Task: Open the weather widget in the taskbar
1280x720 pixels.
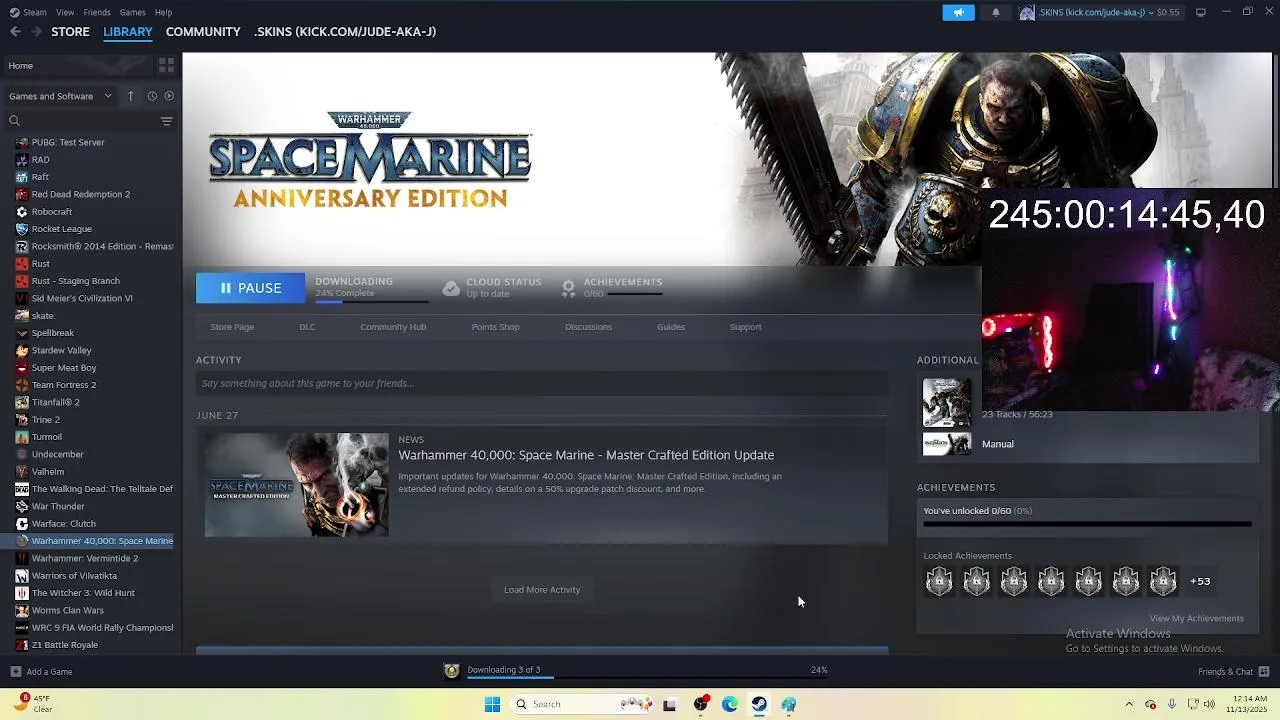Action: tap(32, 704)
